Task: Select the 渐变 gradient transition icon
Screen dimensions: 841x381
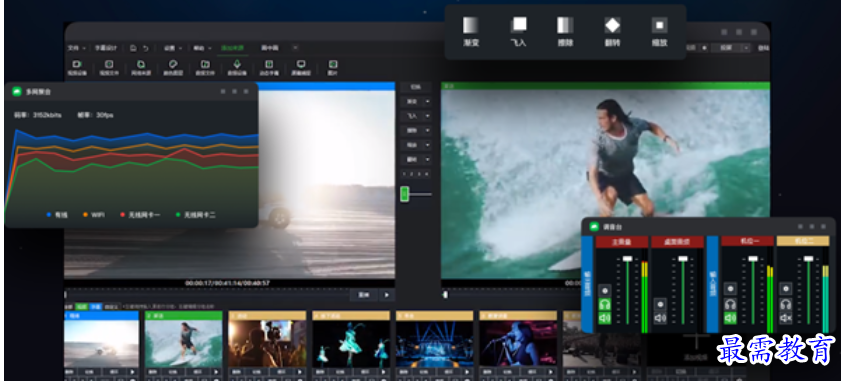Action: point(470,25)
